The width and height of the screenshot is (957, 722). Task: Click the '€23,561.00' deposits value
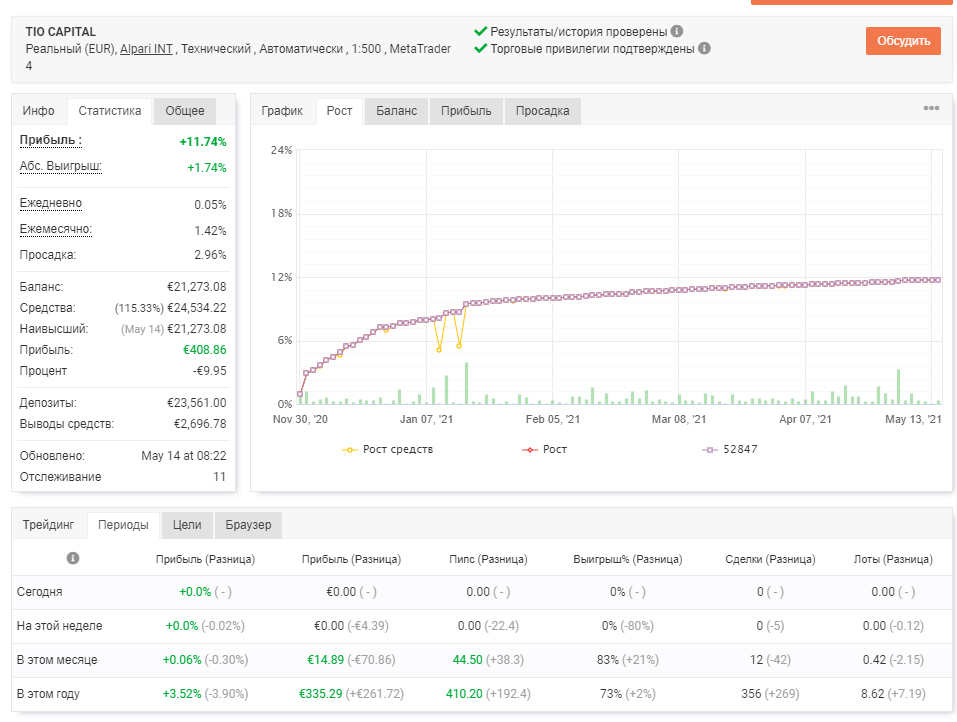point(197,403)
